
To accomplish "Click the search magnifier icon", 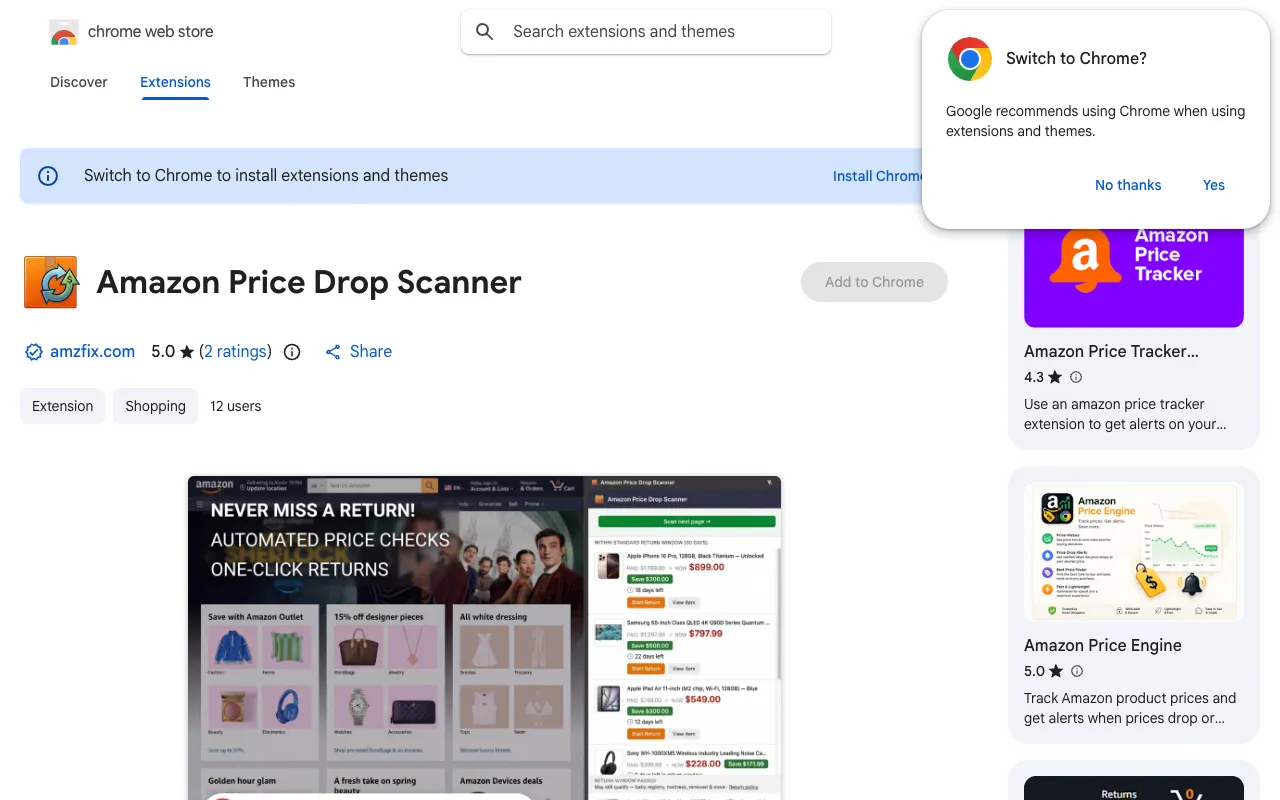I will pos(485,32).
